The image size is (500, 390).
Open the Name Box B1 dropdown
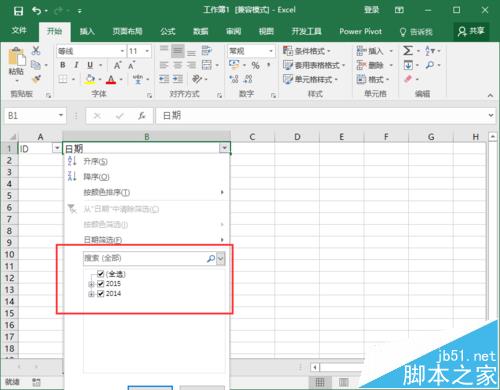(61, 115)
